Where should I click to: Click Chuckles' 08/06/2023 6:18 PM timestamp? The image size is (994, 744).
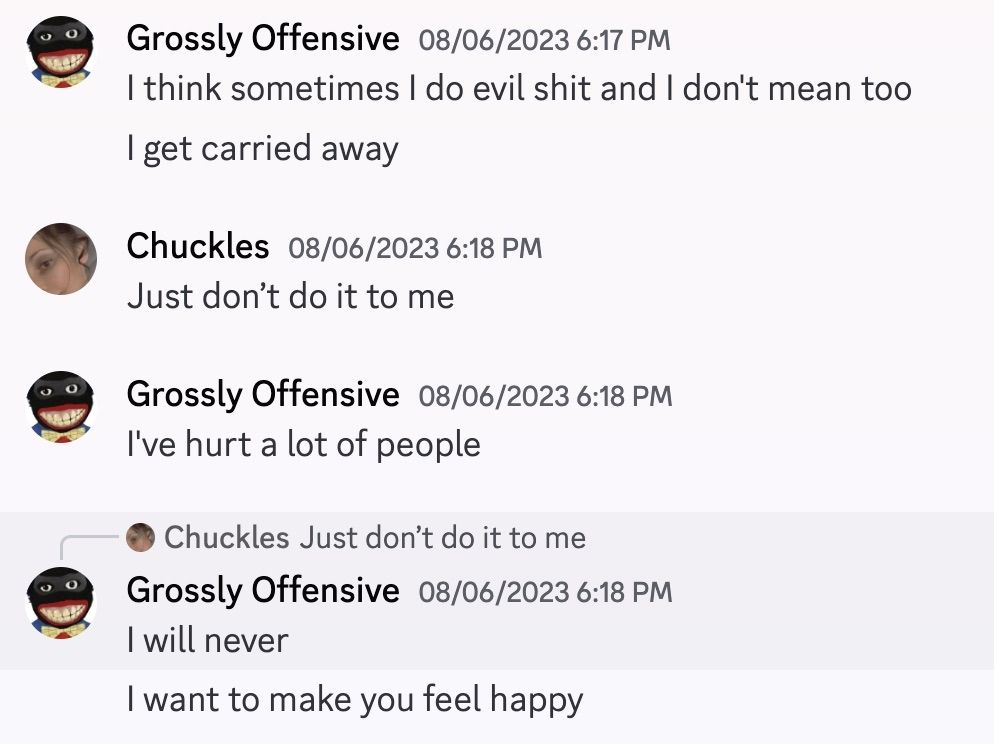pyautogui.click(x=415, y=248)
